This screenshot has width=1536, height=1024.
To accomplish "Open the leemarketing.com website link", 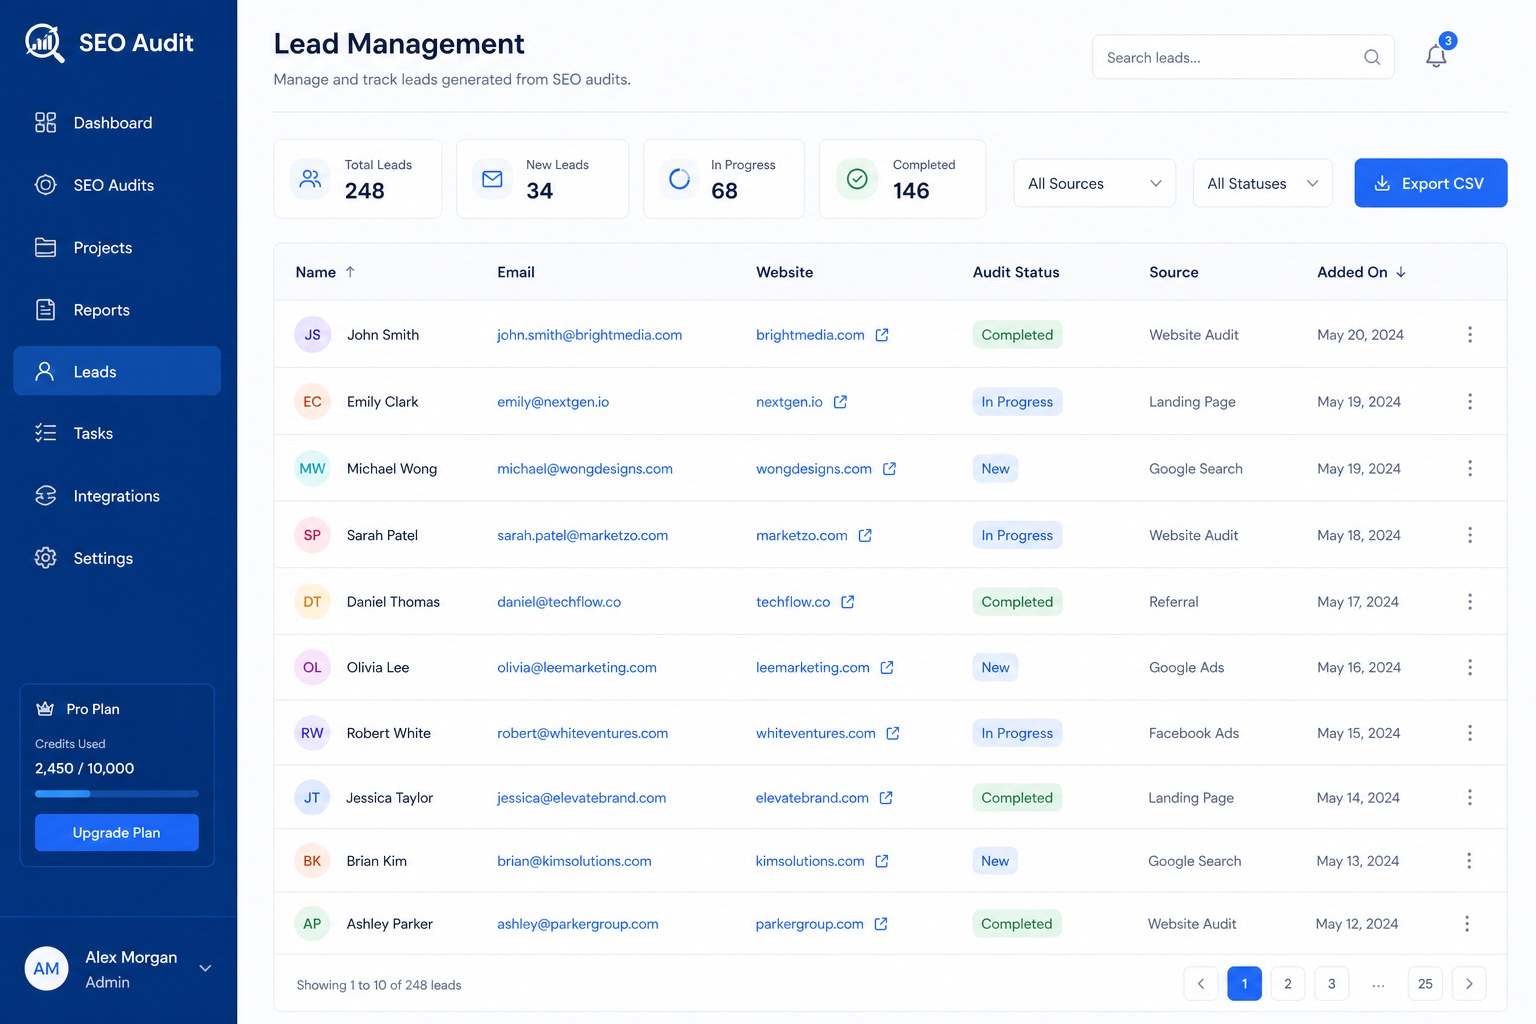I will click(x=813, y=667).
